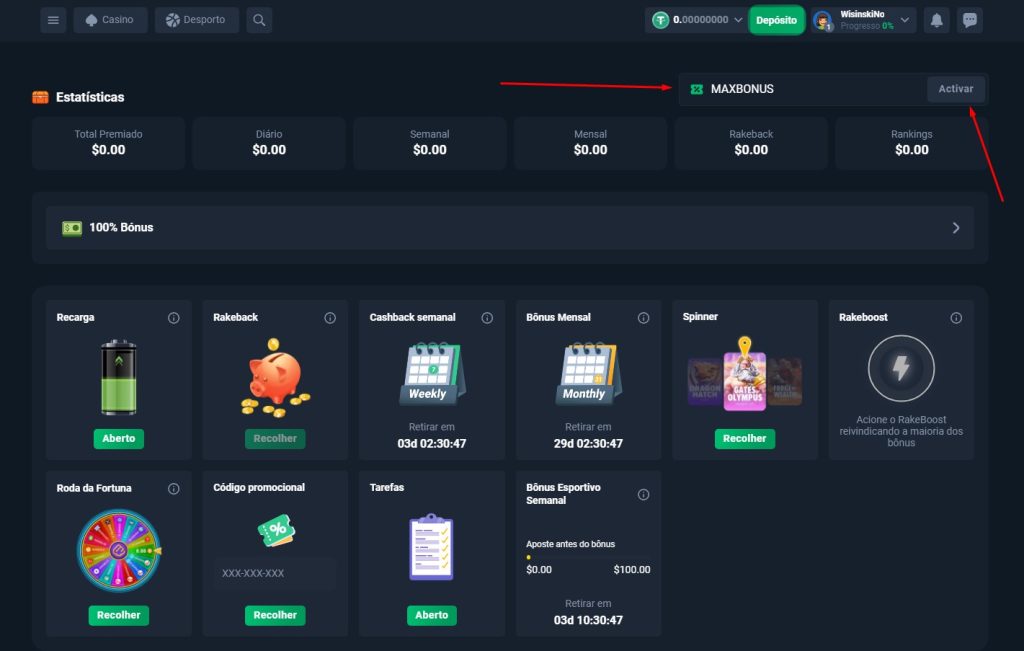Open the WisinskiNo profile avatar
The width and height of the screenshot is (1024, 651).
coord(823,20)
